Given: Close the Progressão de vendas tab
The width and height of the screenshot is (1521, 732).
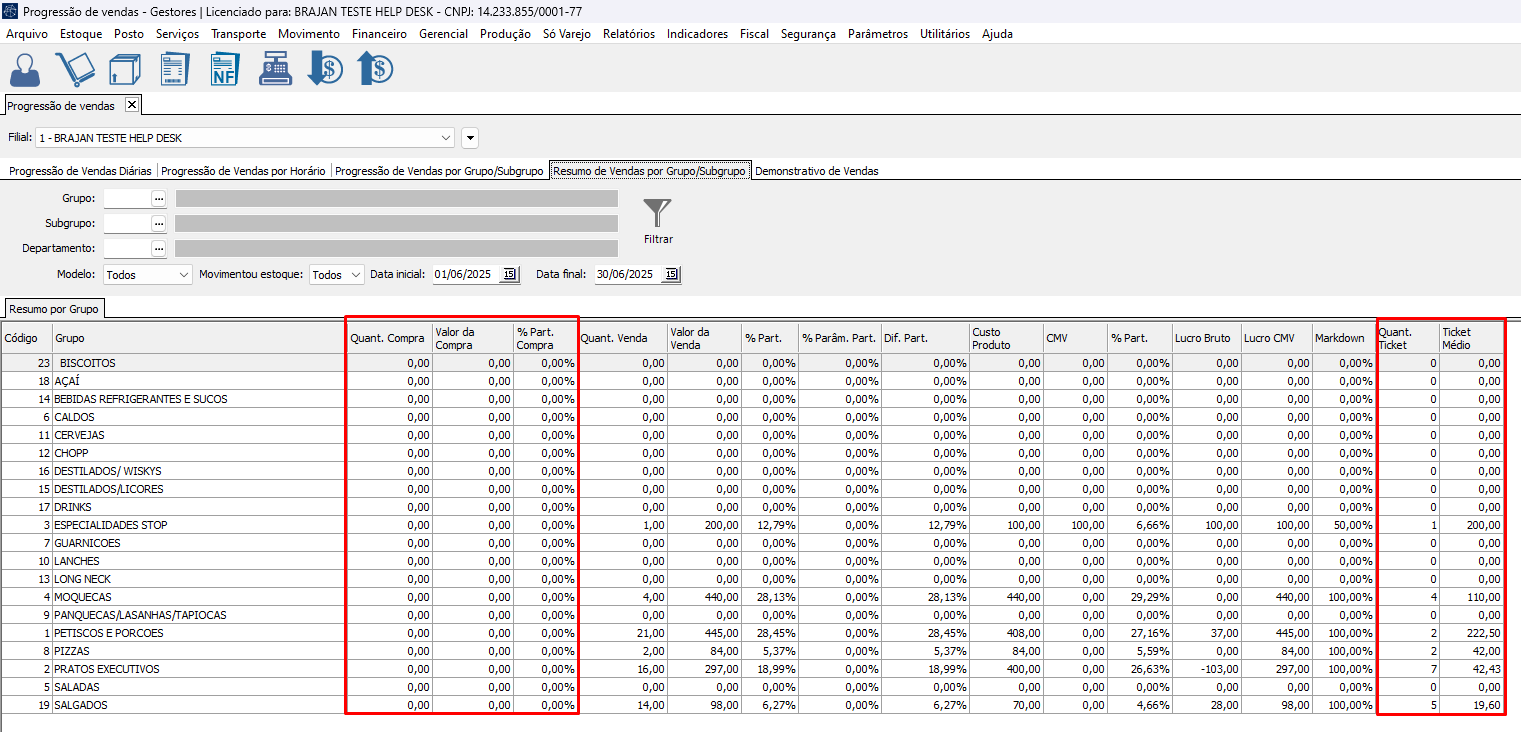Looking at the screenshot, I should point(131,105).
